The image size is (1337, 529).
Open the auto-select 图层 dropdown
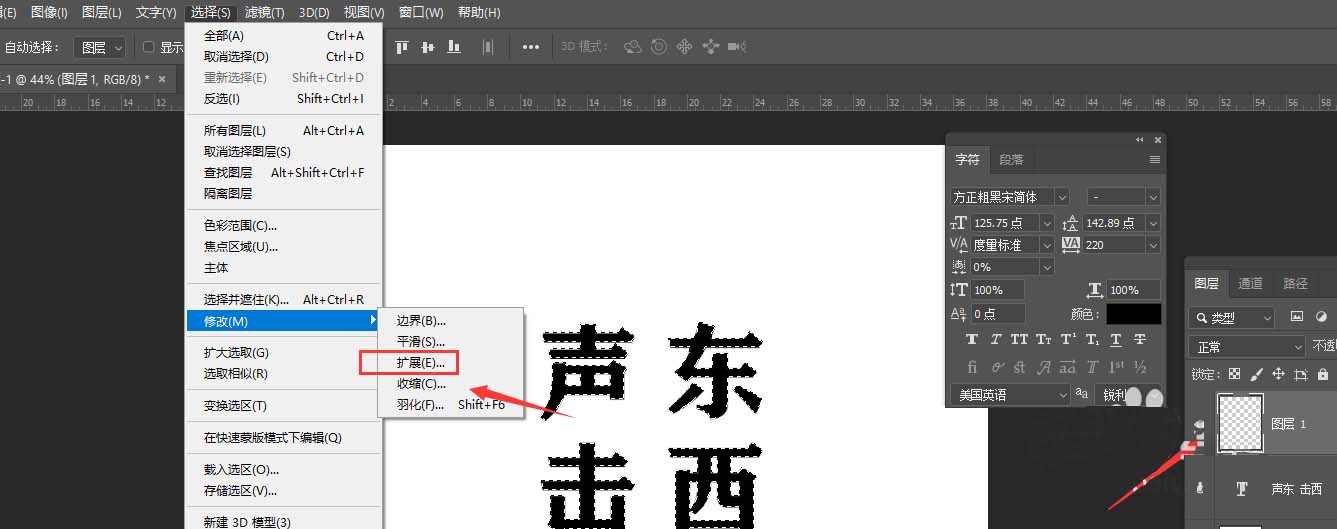click(x=100, y=47)
